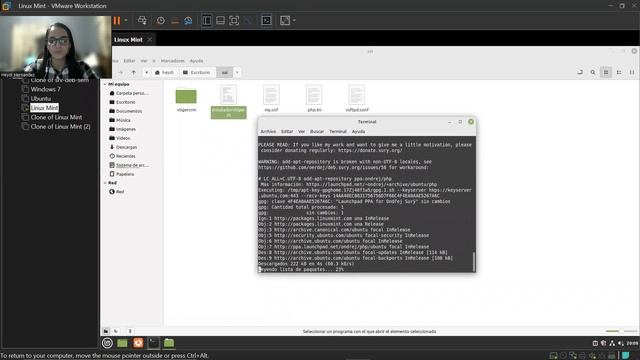This screenshot has width=640, height=360.
Task: Open the file manager Ver menu
Action: click(144, 61)
